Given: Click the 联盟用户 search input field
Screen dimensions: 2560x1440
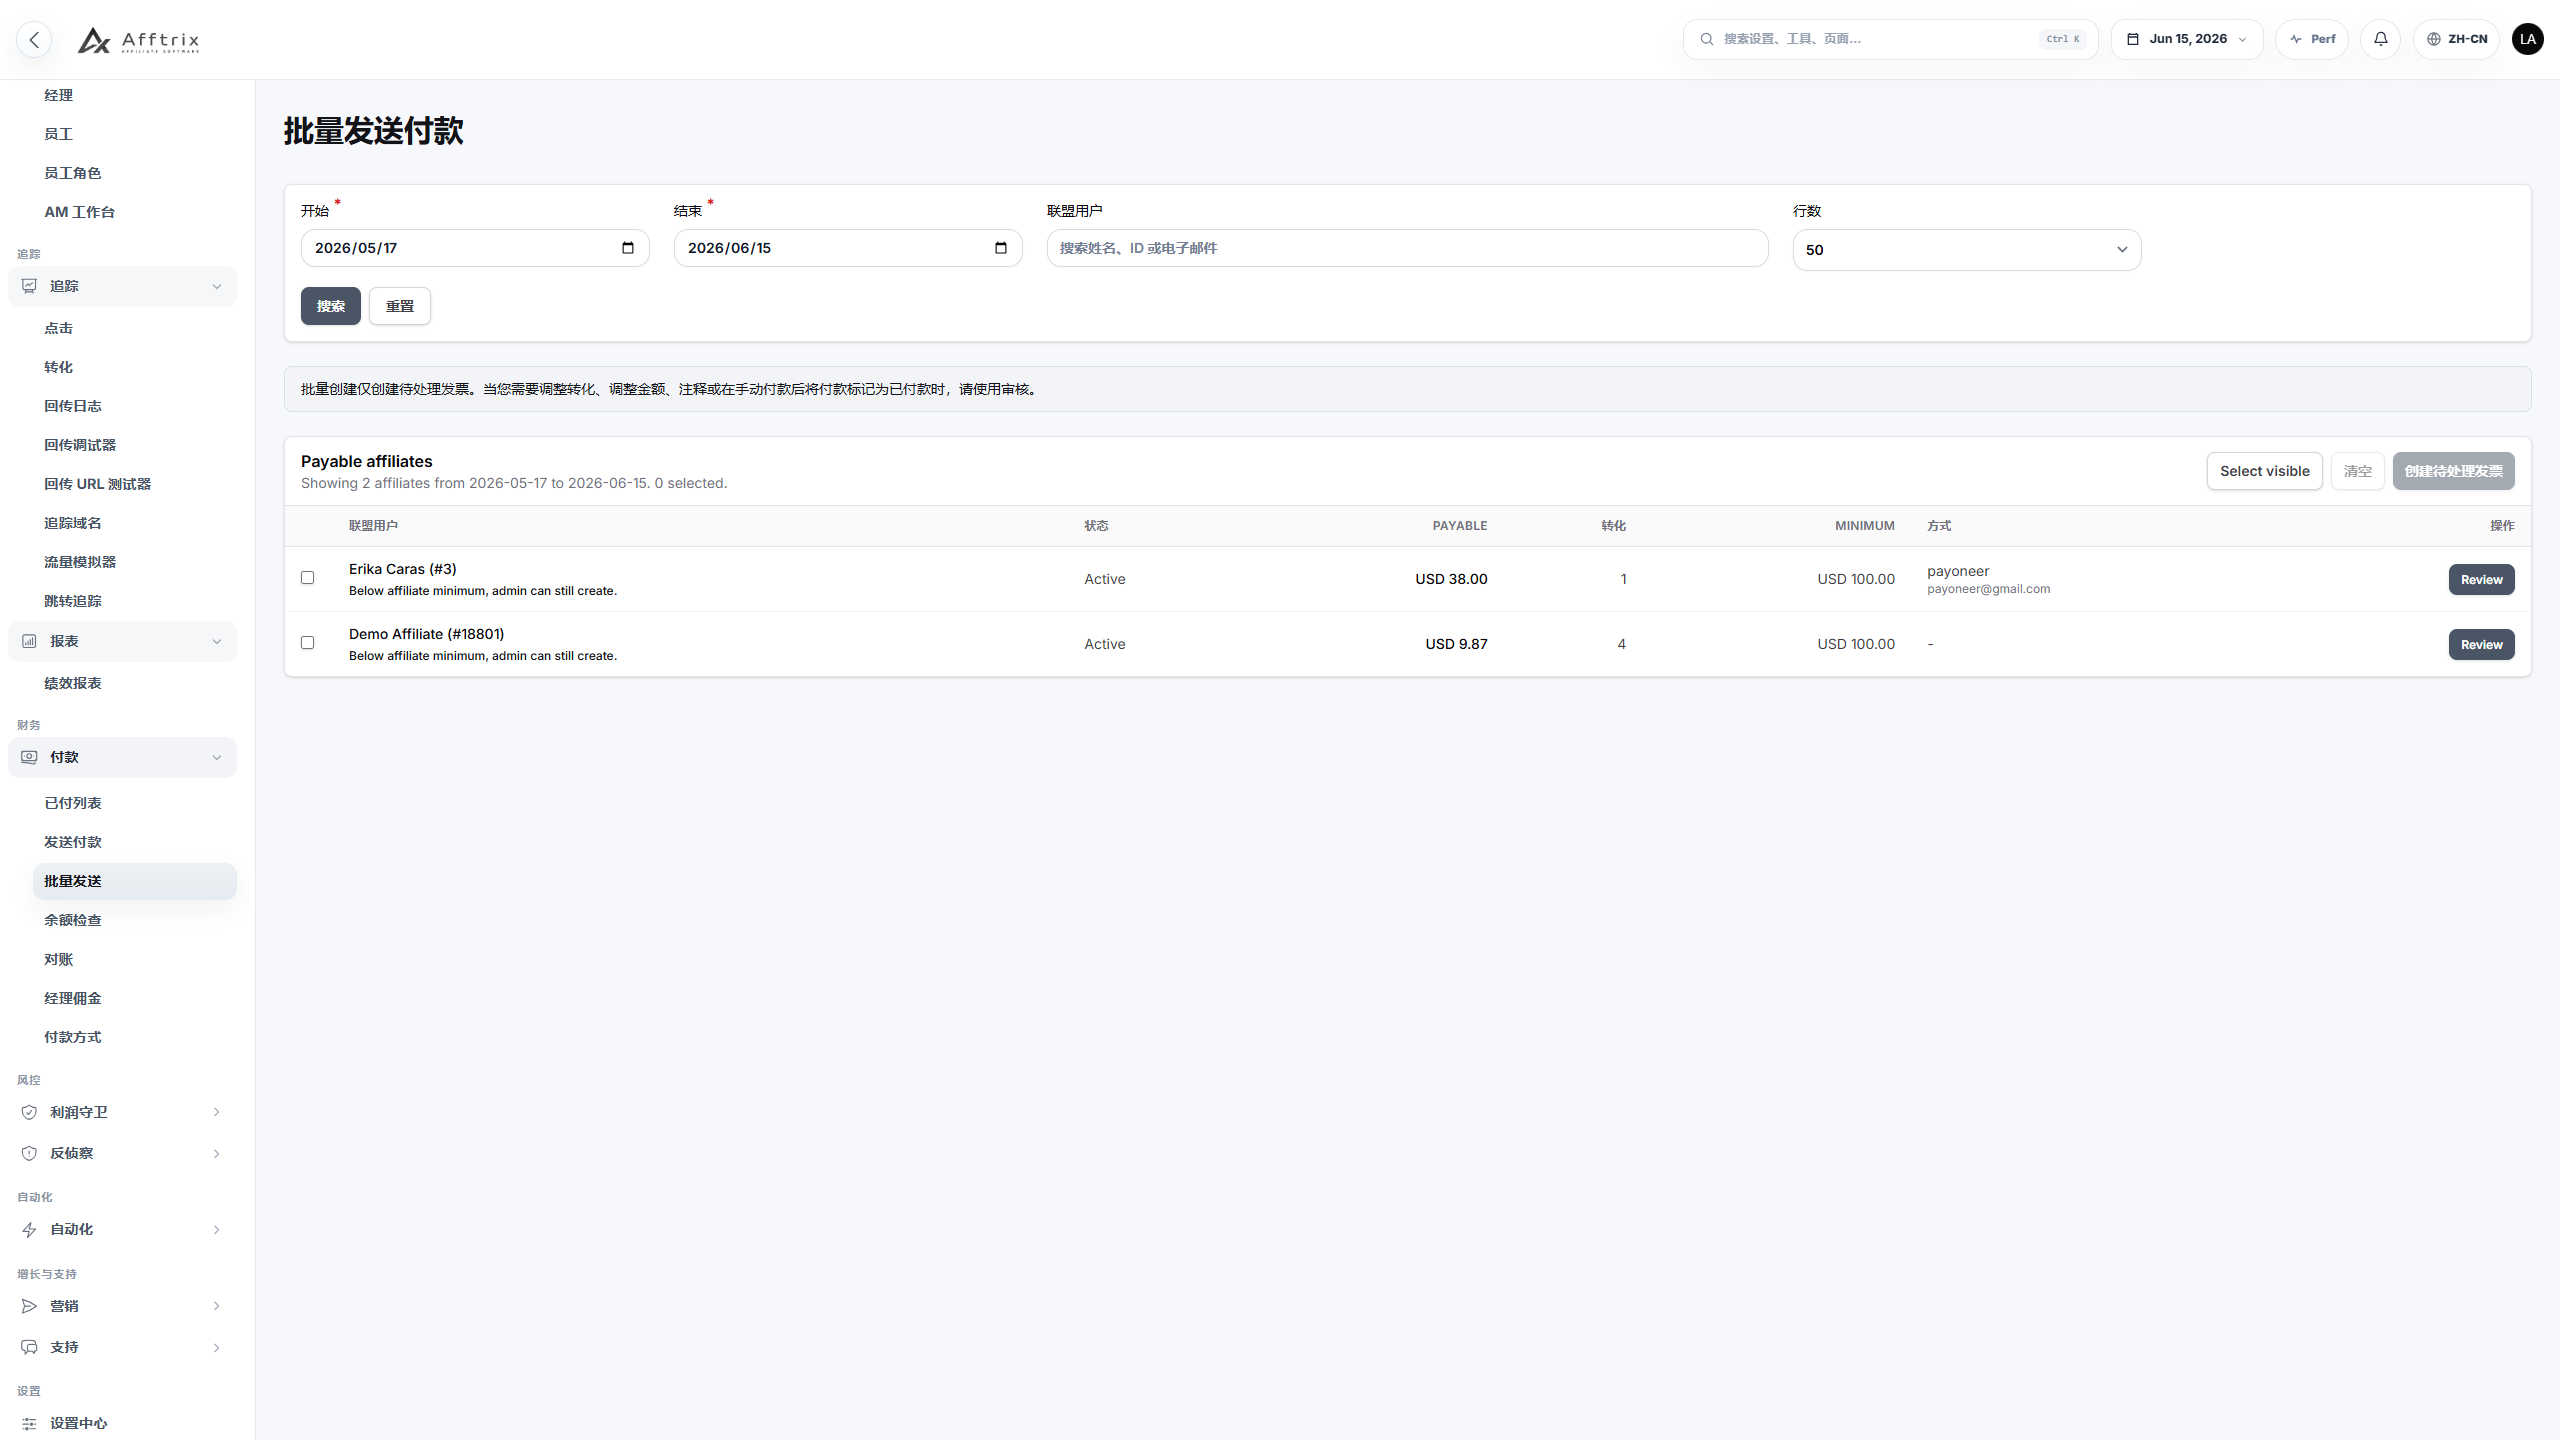Looking at the screenshot, I should [x=1407, y=248].
